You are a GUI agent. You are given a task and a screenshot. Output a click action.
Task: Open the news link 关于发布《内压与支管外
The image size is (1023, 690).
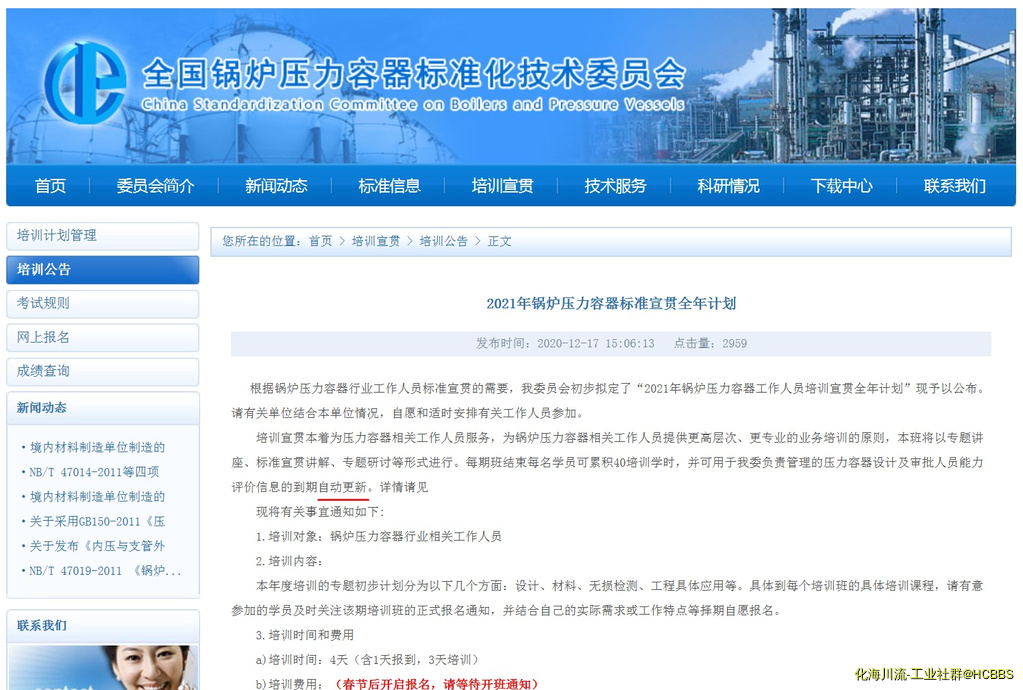click(x=97, y=547)
